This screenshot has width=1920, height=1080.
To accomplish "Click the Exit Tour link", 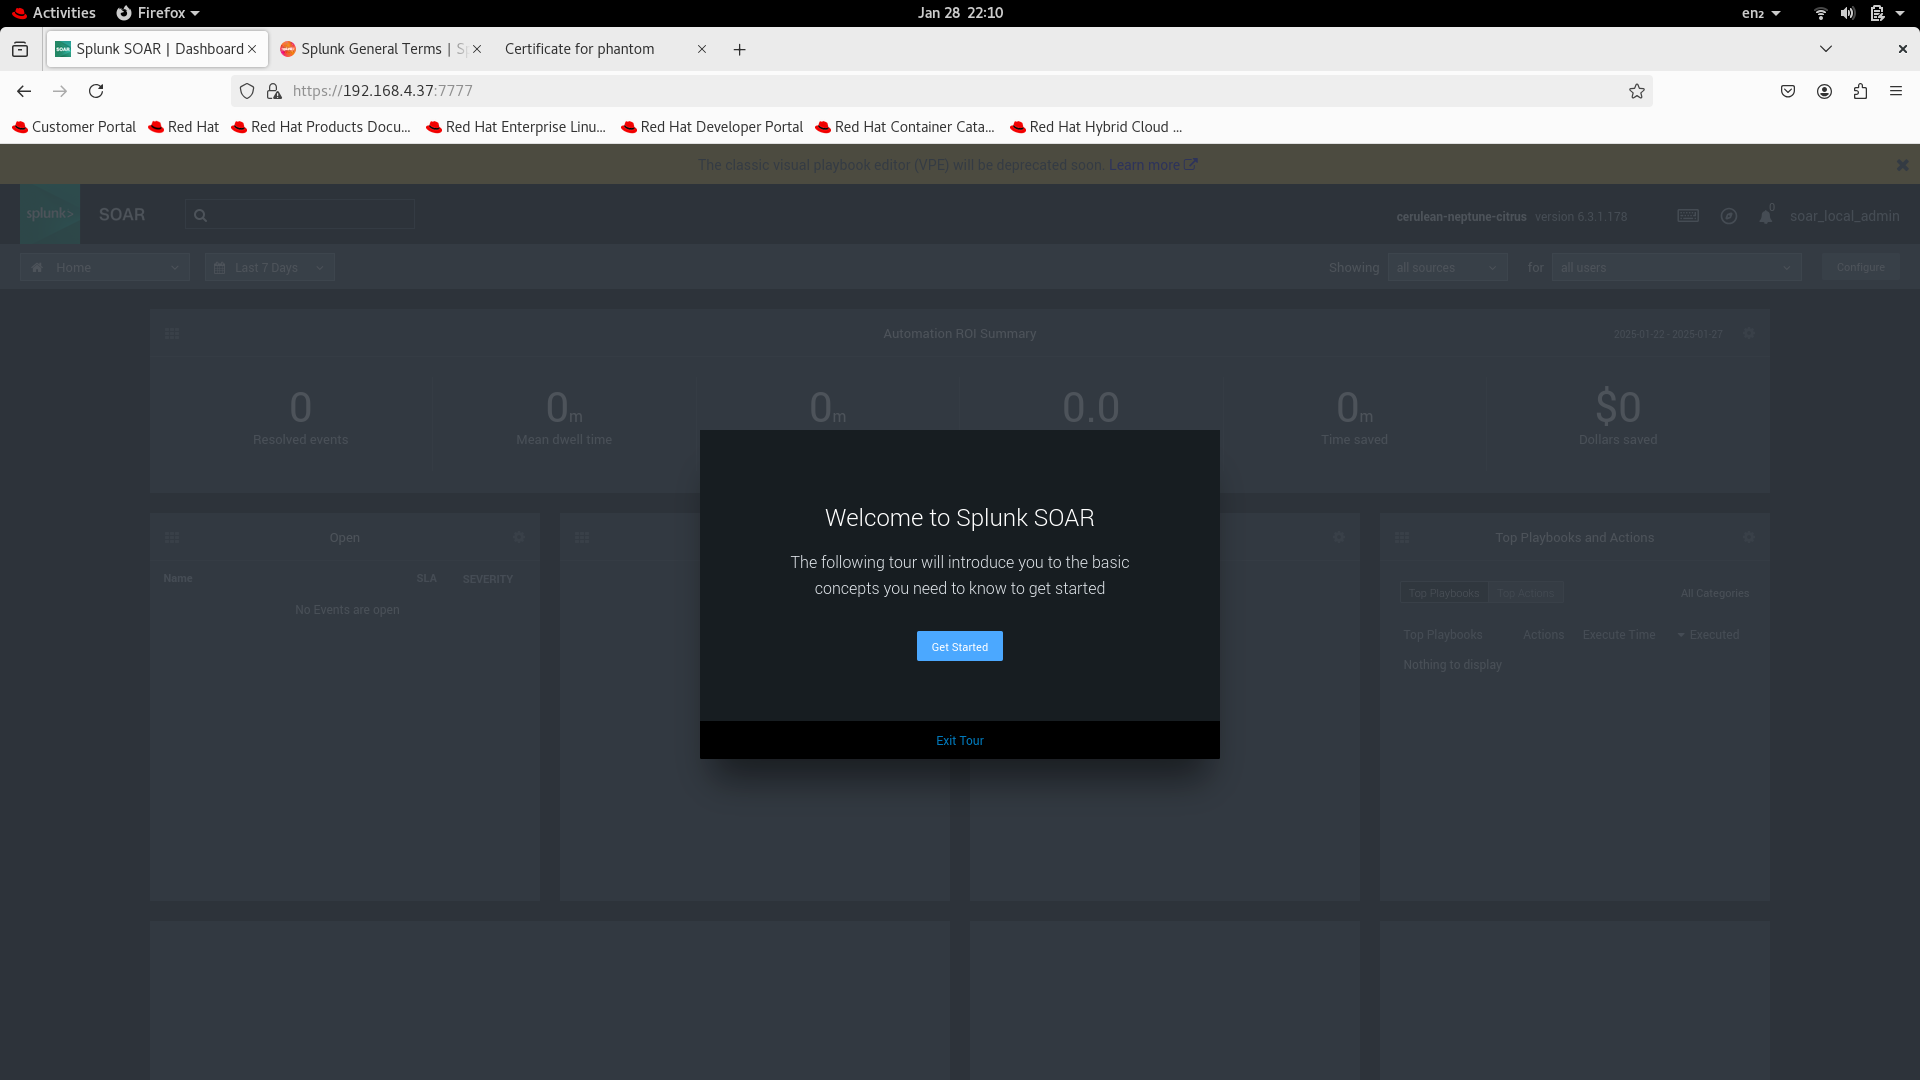I will (959, 740).
